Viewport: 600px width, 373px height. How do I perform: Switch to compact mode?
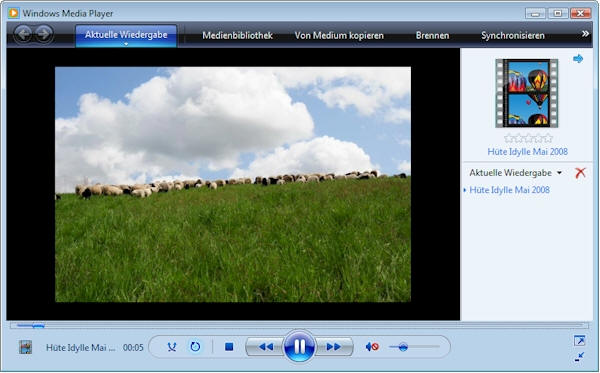click(x=579, y=357)
